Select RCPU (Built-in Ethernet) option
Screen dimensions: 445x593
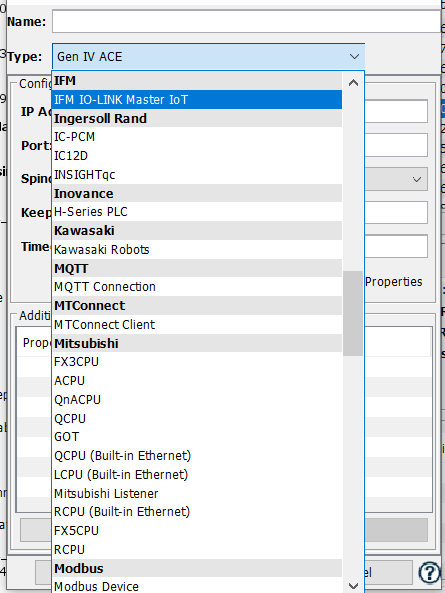(197, 512)
